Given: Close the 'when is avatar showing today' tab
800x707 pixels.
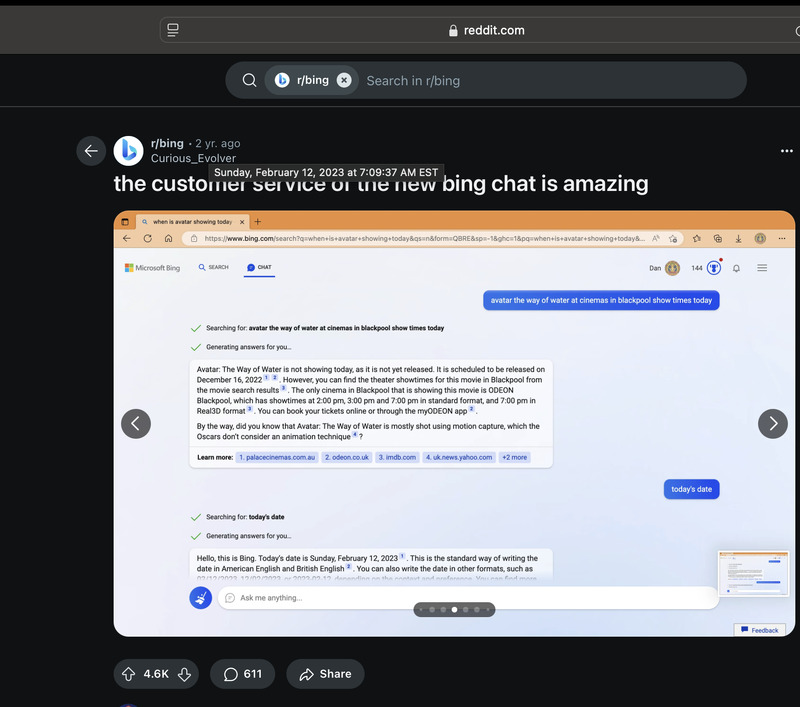Looking at the screenshot, I should pos(242,222).
